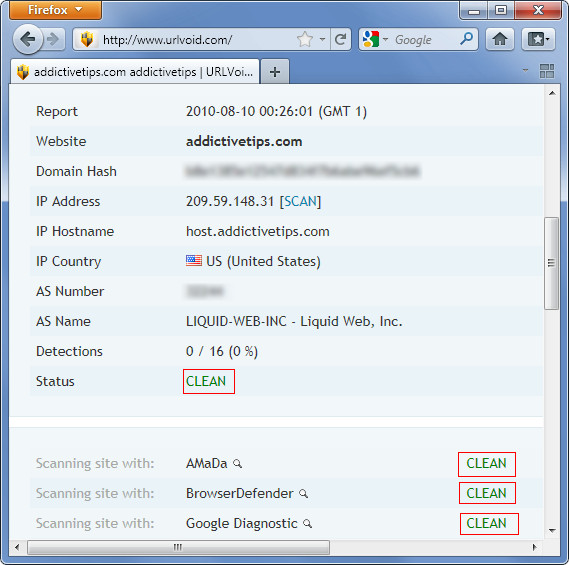
Task: Bookmark page with the star icon
Action: (x=304, y=39)
